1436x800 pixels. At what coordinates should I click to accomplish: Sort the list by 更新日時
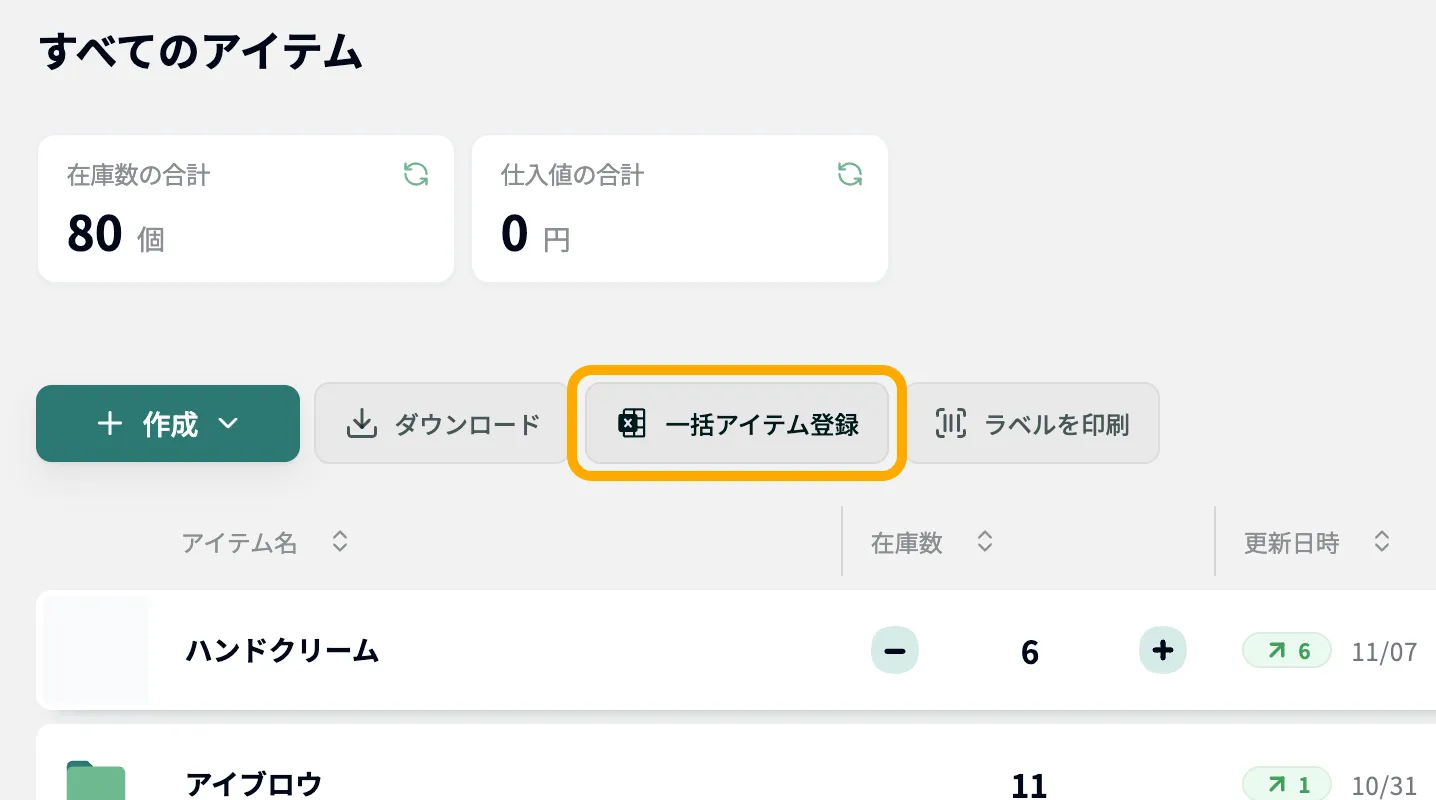pos(1381,541)
